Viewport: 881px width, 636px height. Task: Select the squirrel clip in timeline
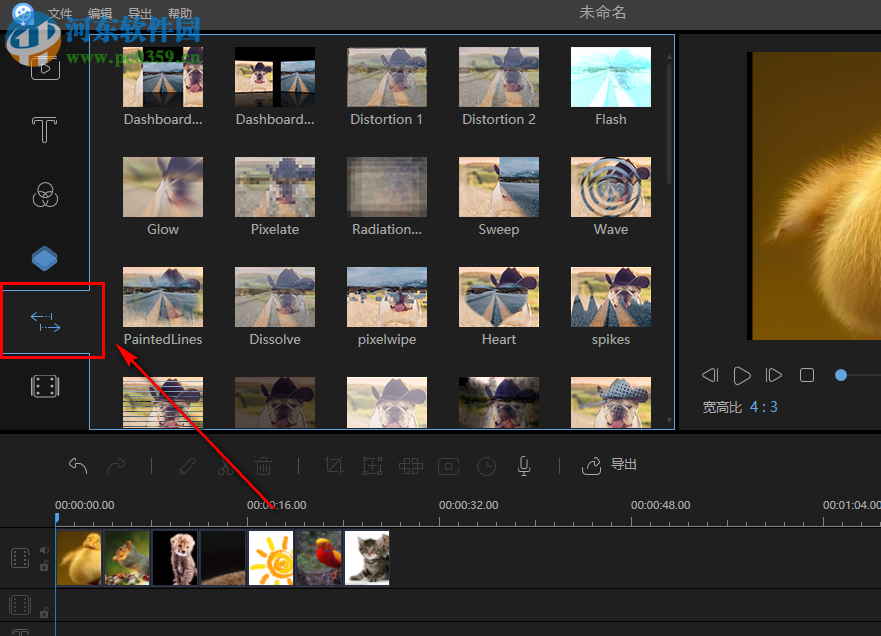pos(127,558)
